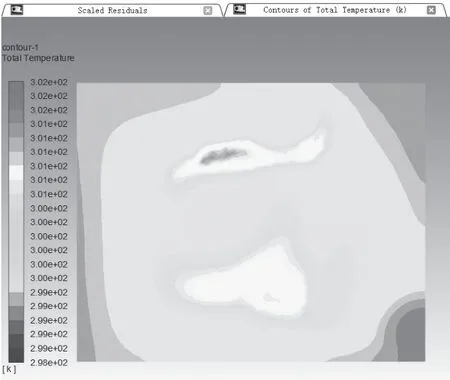Close the Contours of Total Temperature tab
This screenshot has height=380, width=450.
431,10
